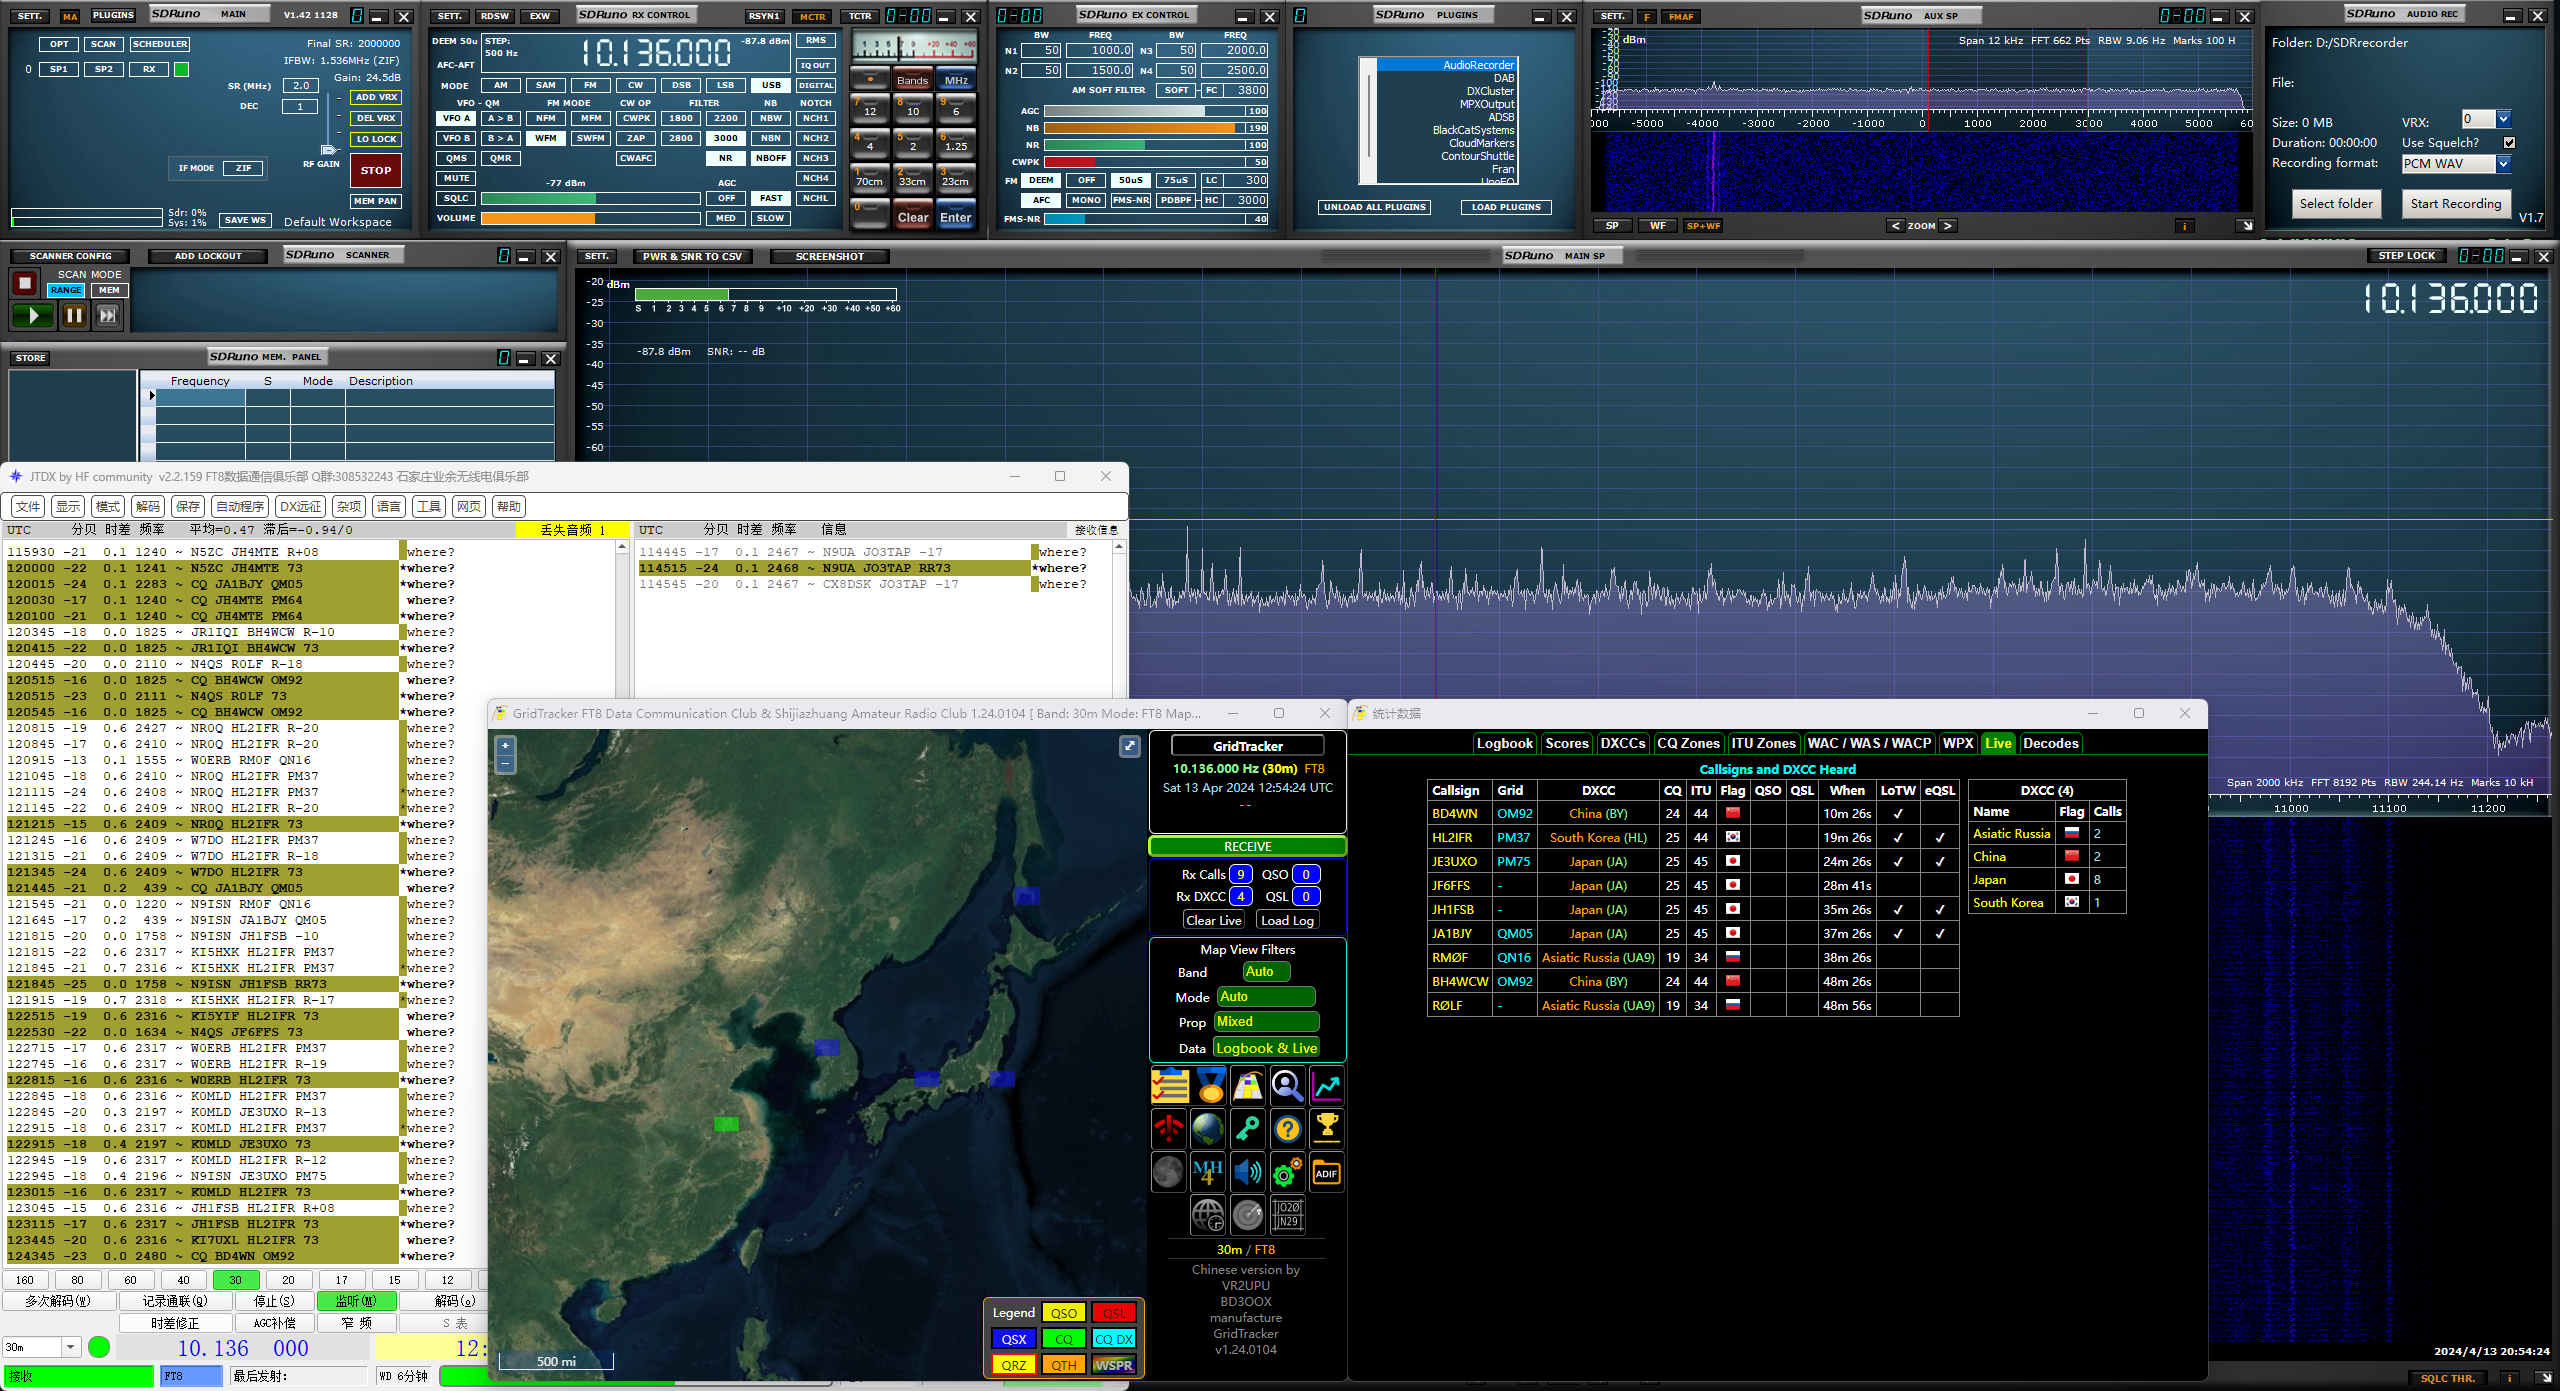Click UNLOAD ALL PLUGINS button

pos(1375,207)
